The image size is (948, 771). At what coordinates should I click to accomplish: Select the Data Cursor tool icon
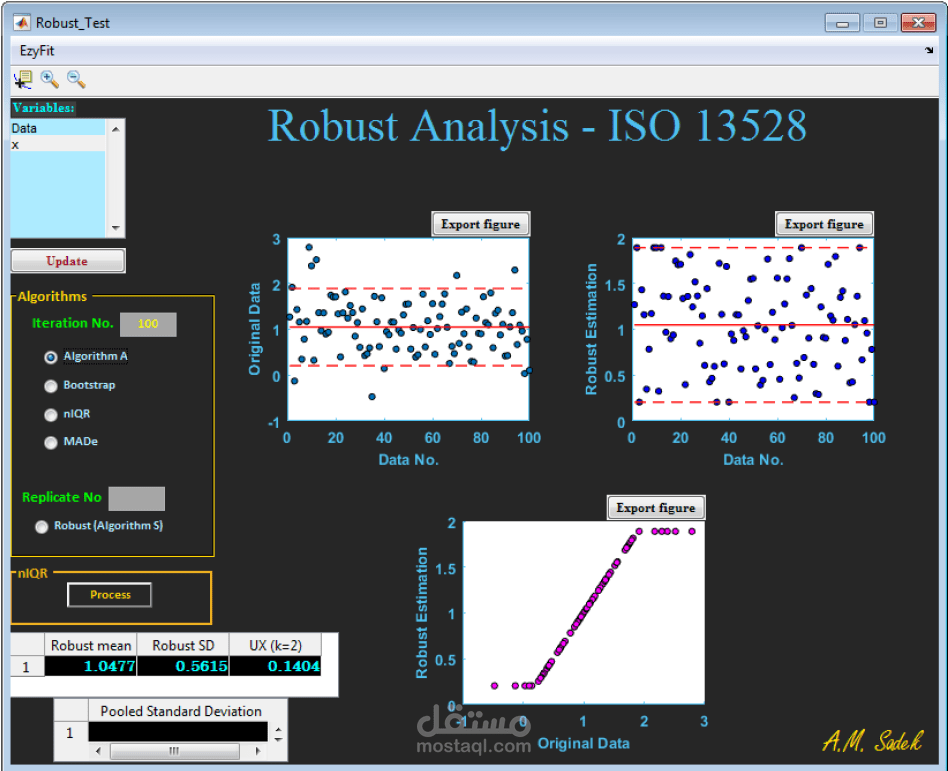23,79
